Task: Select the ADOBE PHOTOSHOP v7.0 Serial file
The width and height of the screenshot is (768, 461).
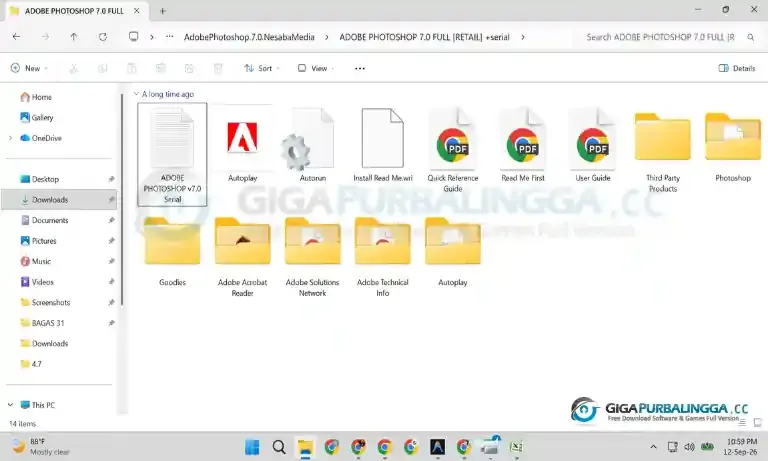Action: [172, 154]
